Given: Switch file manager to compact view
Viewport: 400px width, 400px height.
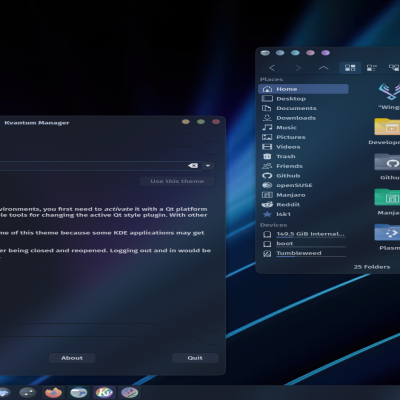Looking at the screenshot, I should coord(372,68).
